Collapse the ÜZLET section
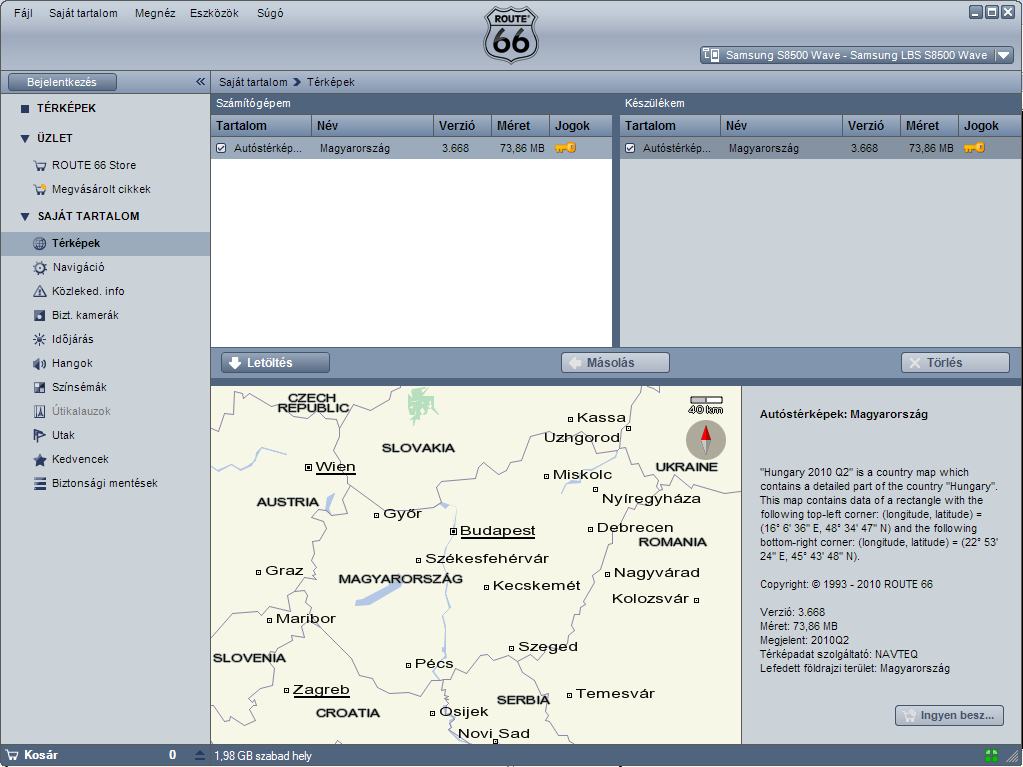This screenshot has height=767, width=1023. tap(25, 139)
